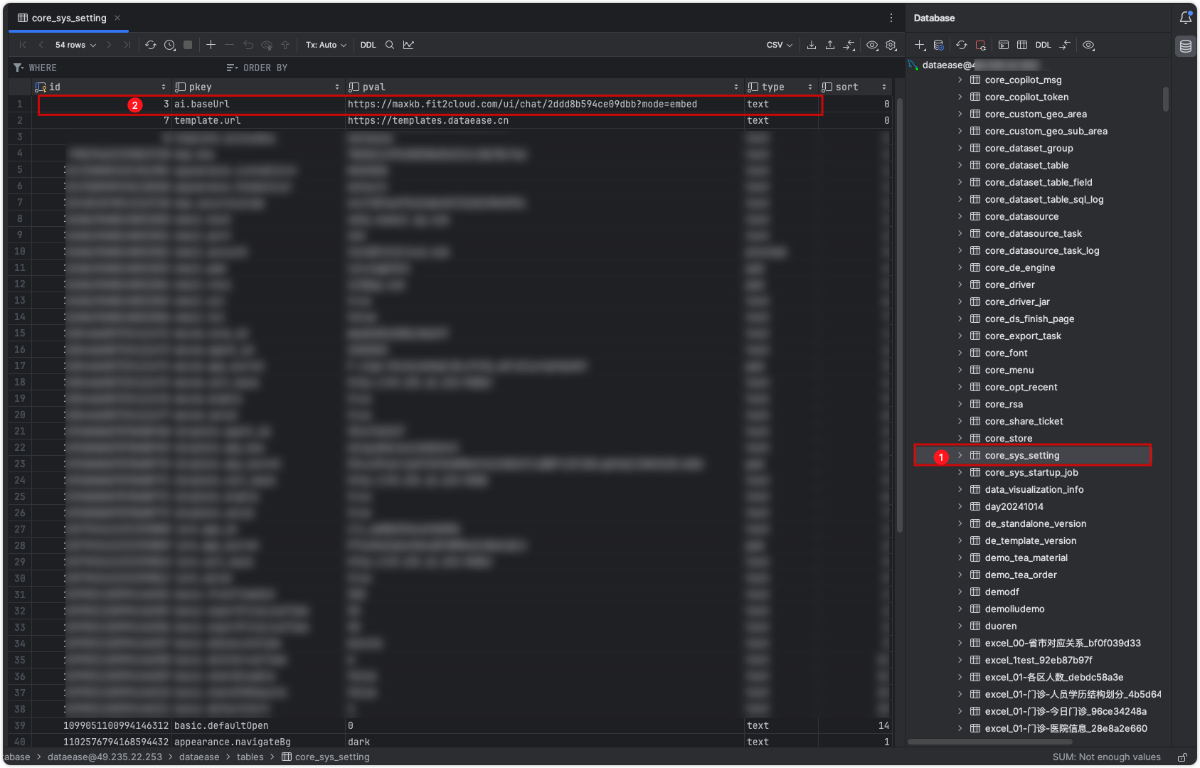Close the core_sys_setting editor tab
Viewport: 1200px width, 768px height.
[x=117, y=18]
